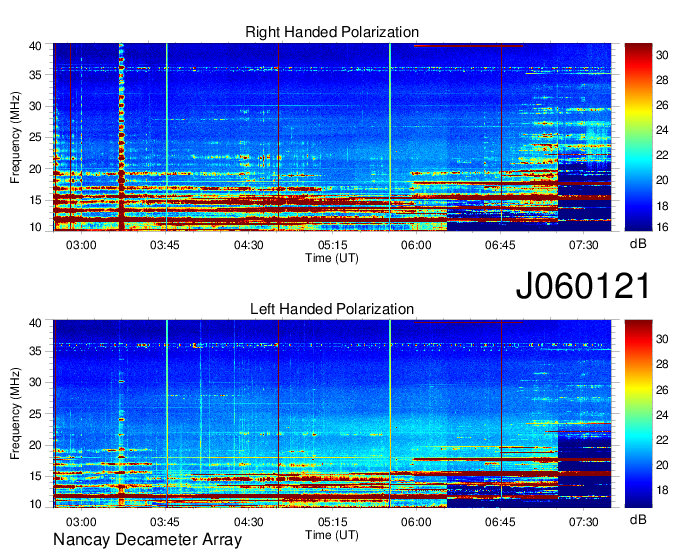This screenshot has width=680, height=552.
Task: Select the 03:45 time tick on Right Handed plot
Action: [x=165, y=245]
